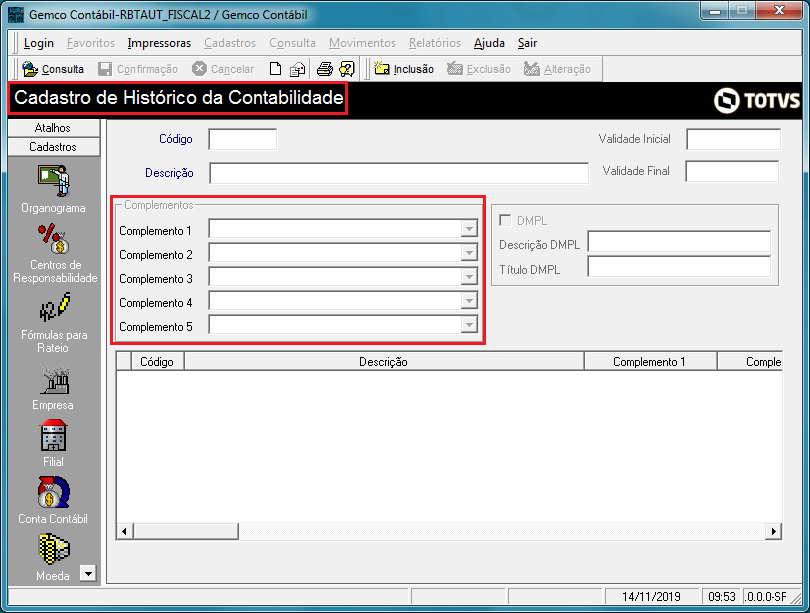Click the Sair menu item
Viewport: 810px width, 613px height.
tap(527, 43)
